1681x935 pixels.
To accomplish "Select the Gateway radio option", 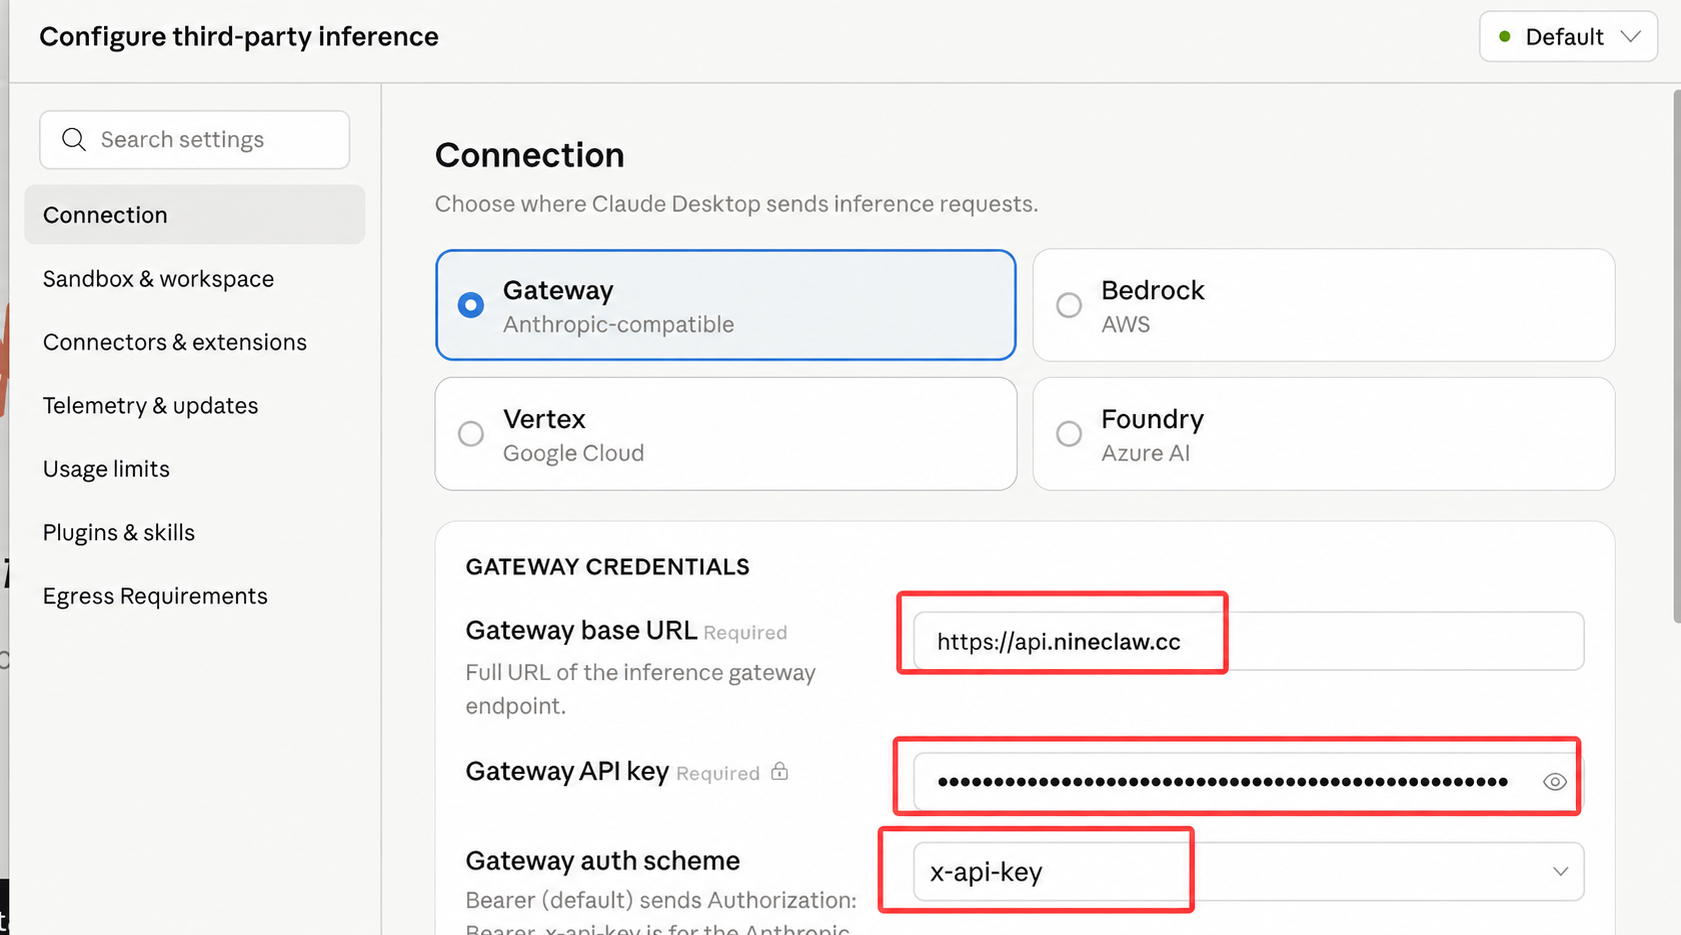I will click(x=725, y=305).
